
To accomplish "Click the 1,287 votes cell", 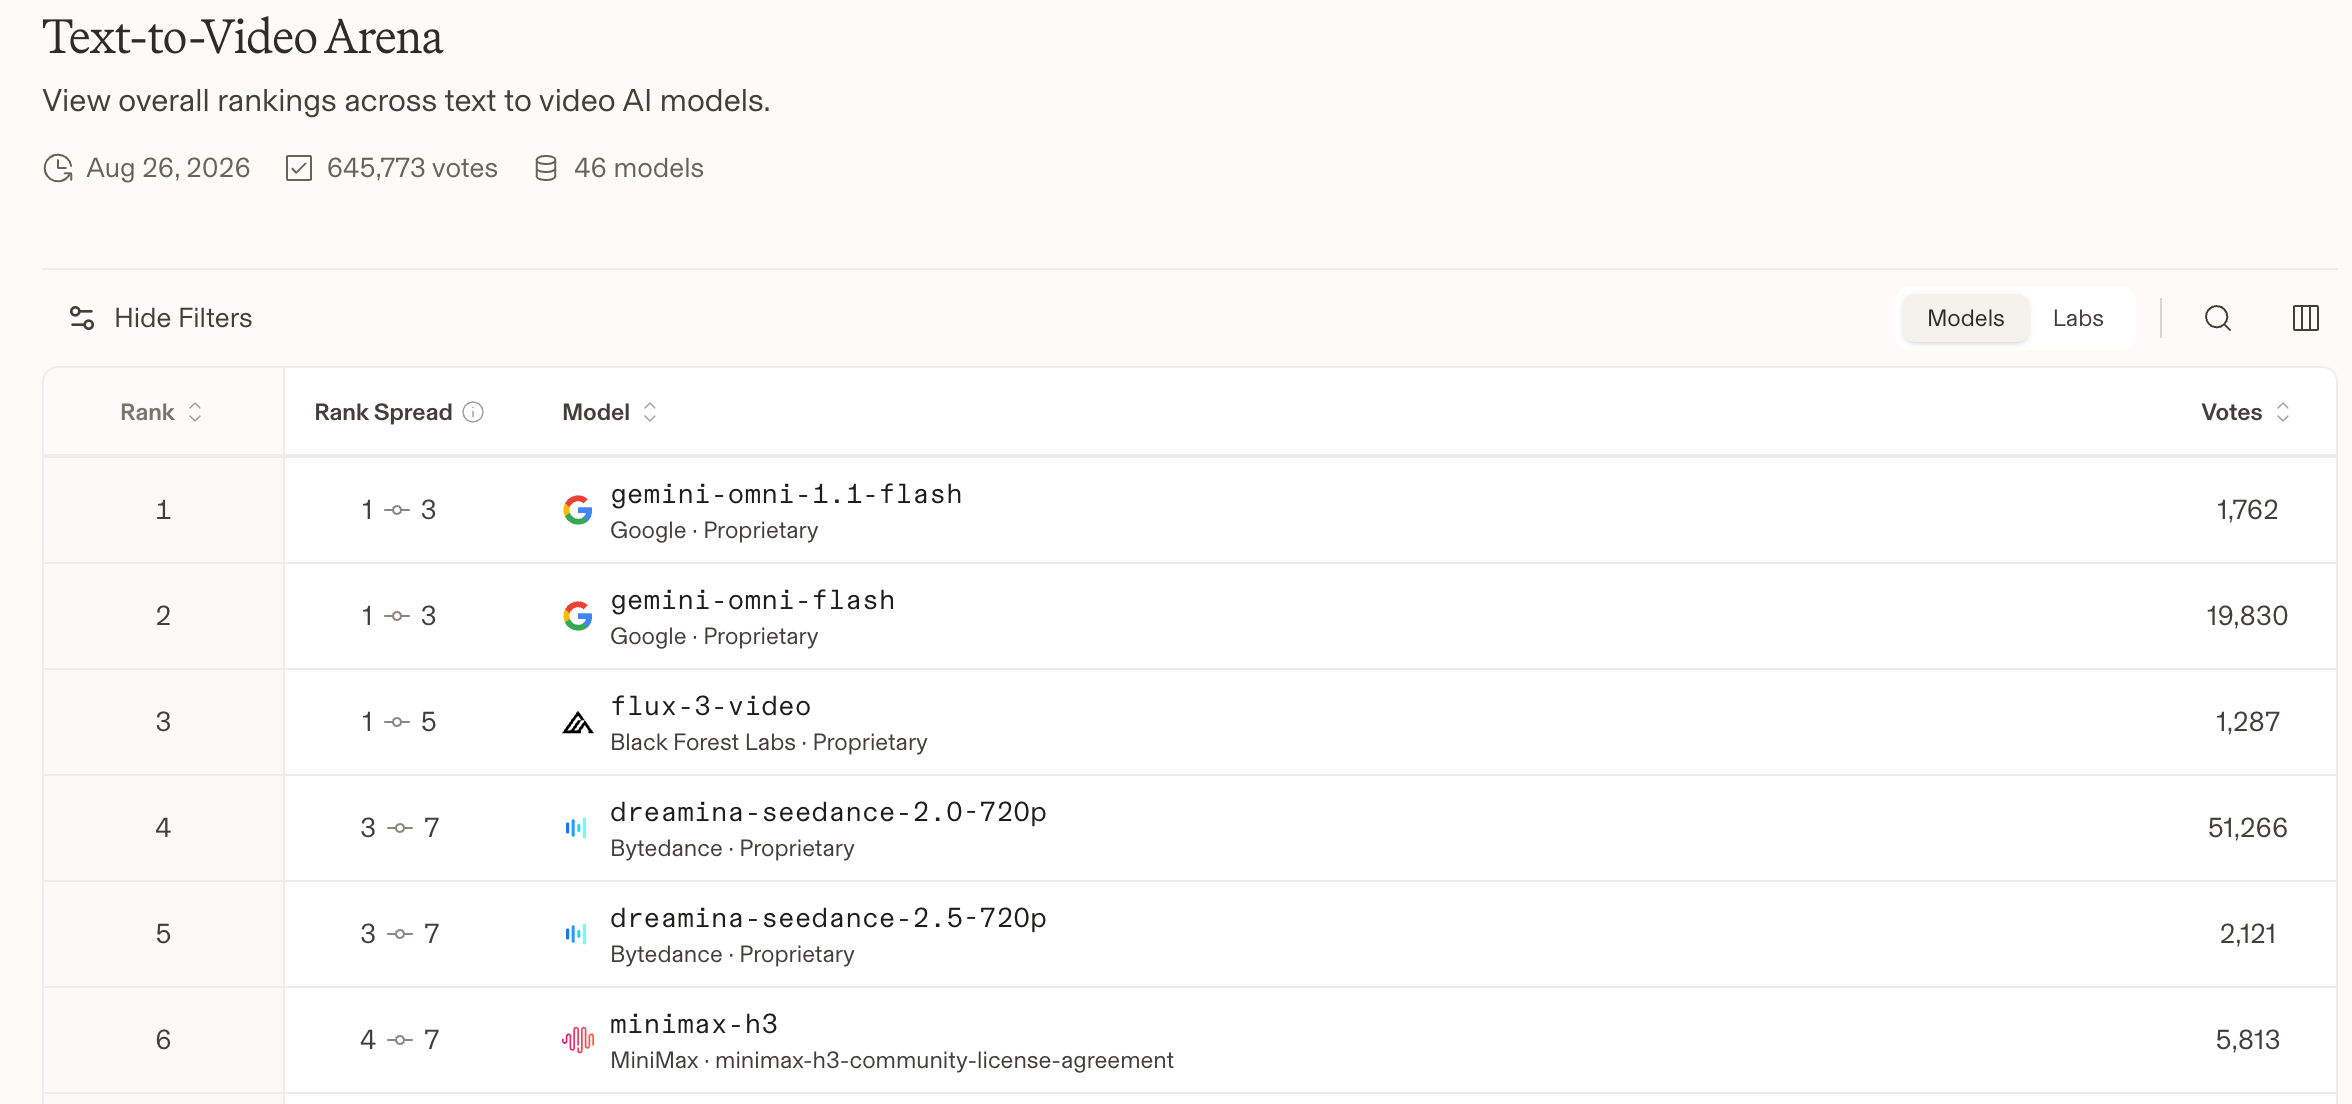I will (x=2247, y=722).
